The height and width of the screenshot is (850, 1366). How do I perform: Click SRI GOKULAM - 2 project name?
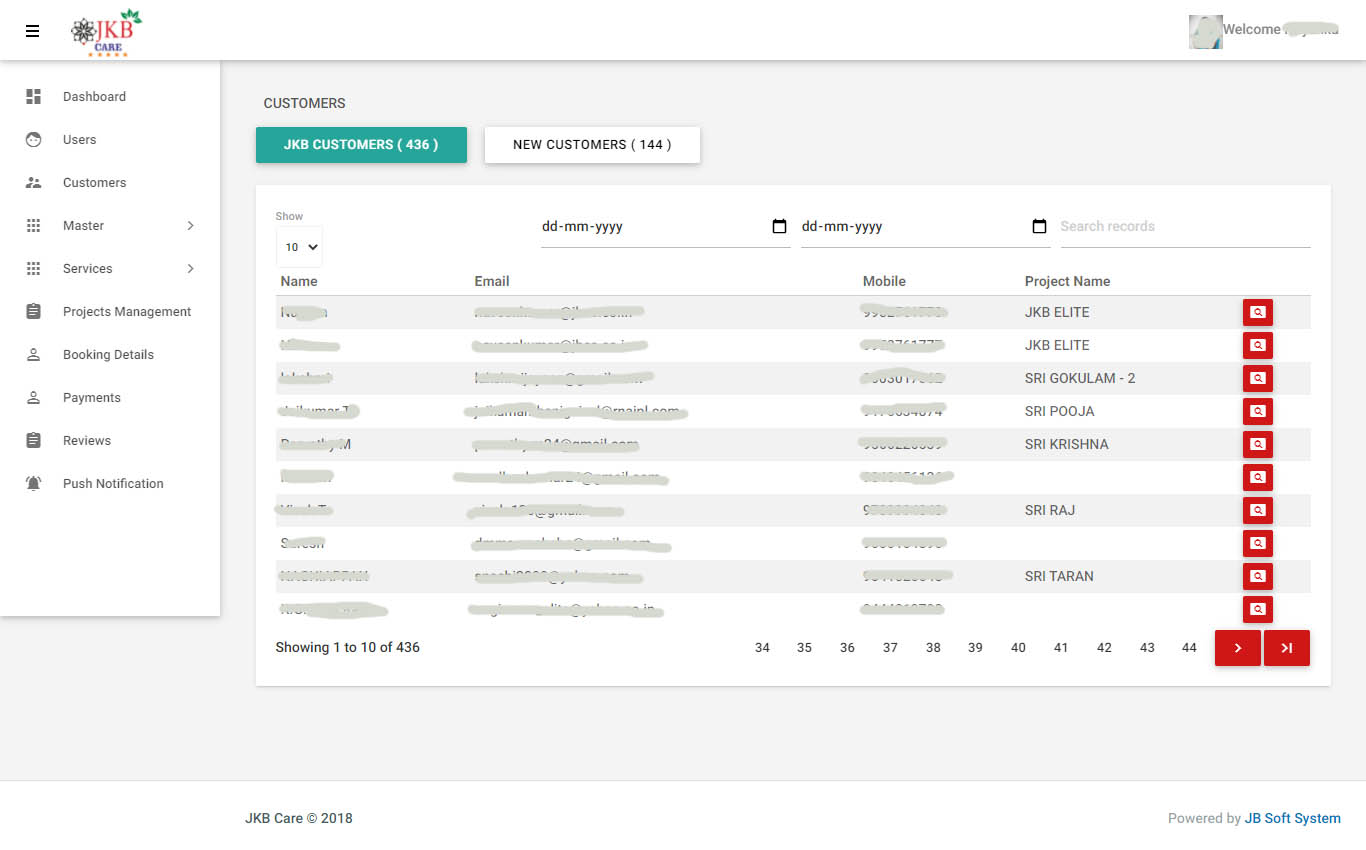tap(1080, 378)
